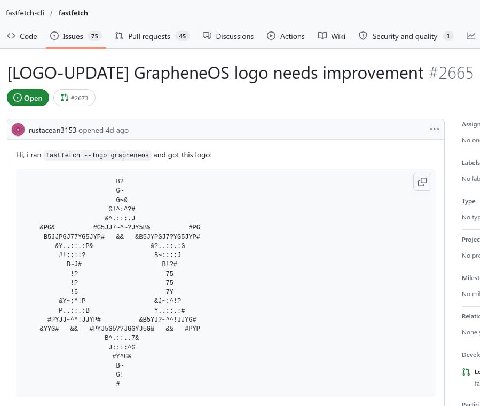Open the comment's three-dot options menu
The width and height of the screenshot is (480, 406).
pos(434,129)
